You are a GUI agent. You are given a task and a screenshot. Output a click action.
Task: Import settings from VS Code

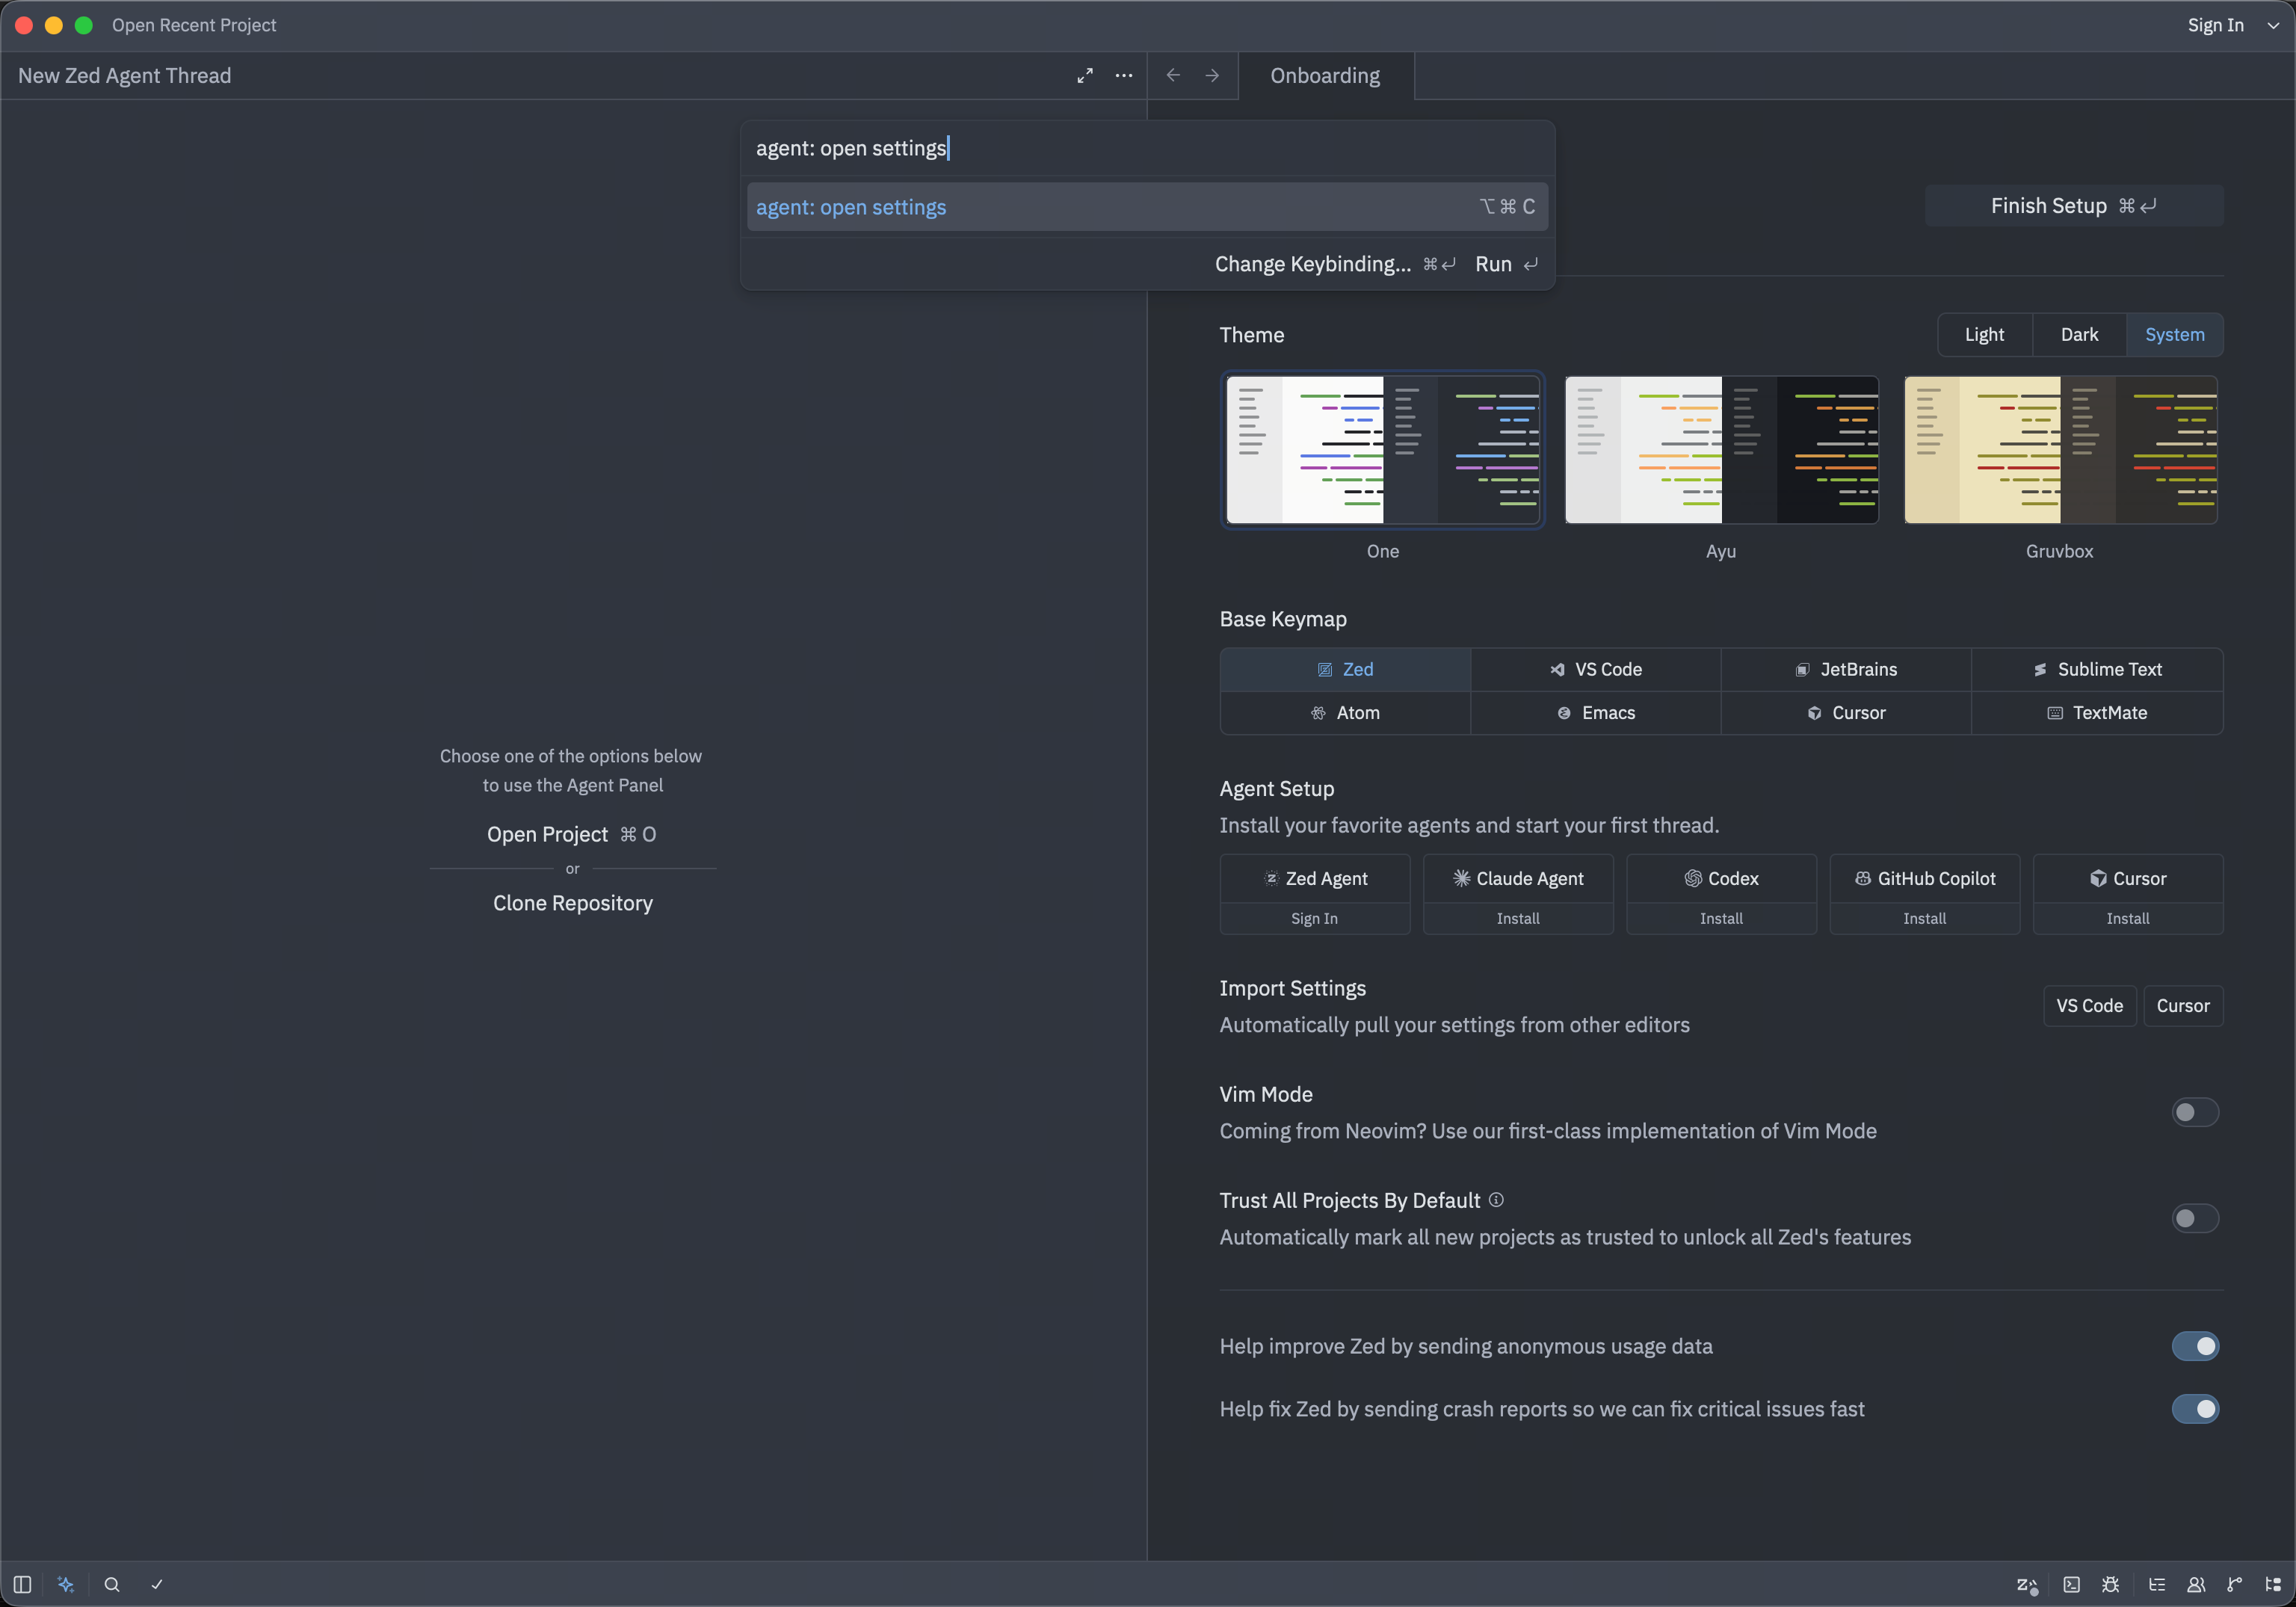pyautogui.click(x=2089, y=1006)
